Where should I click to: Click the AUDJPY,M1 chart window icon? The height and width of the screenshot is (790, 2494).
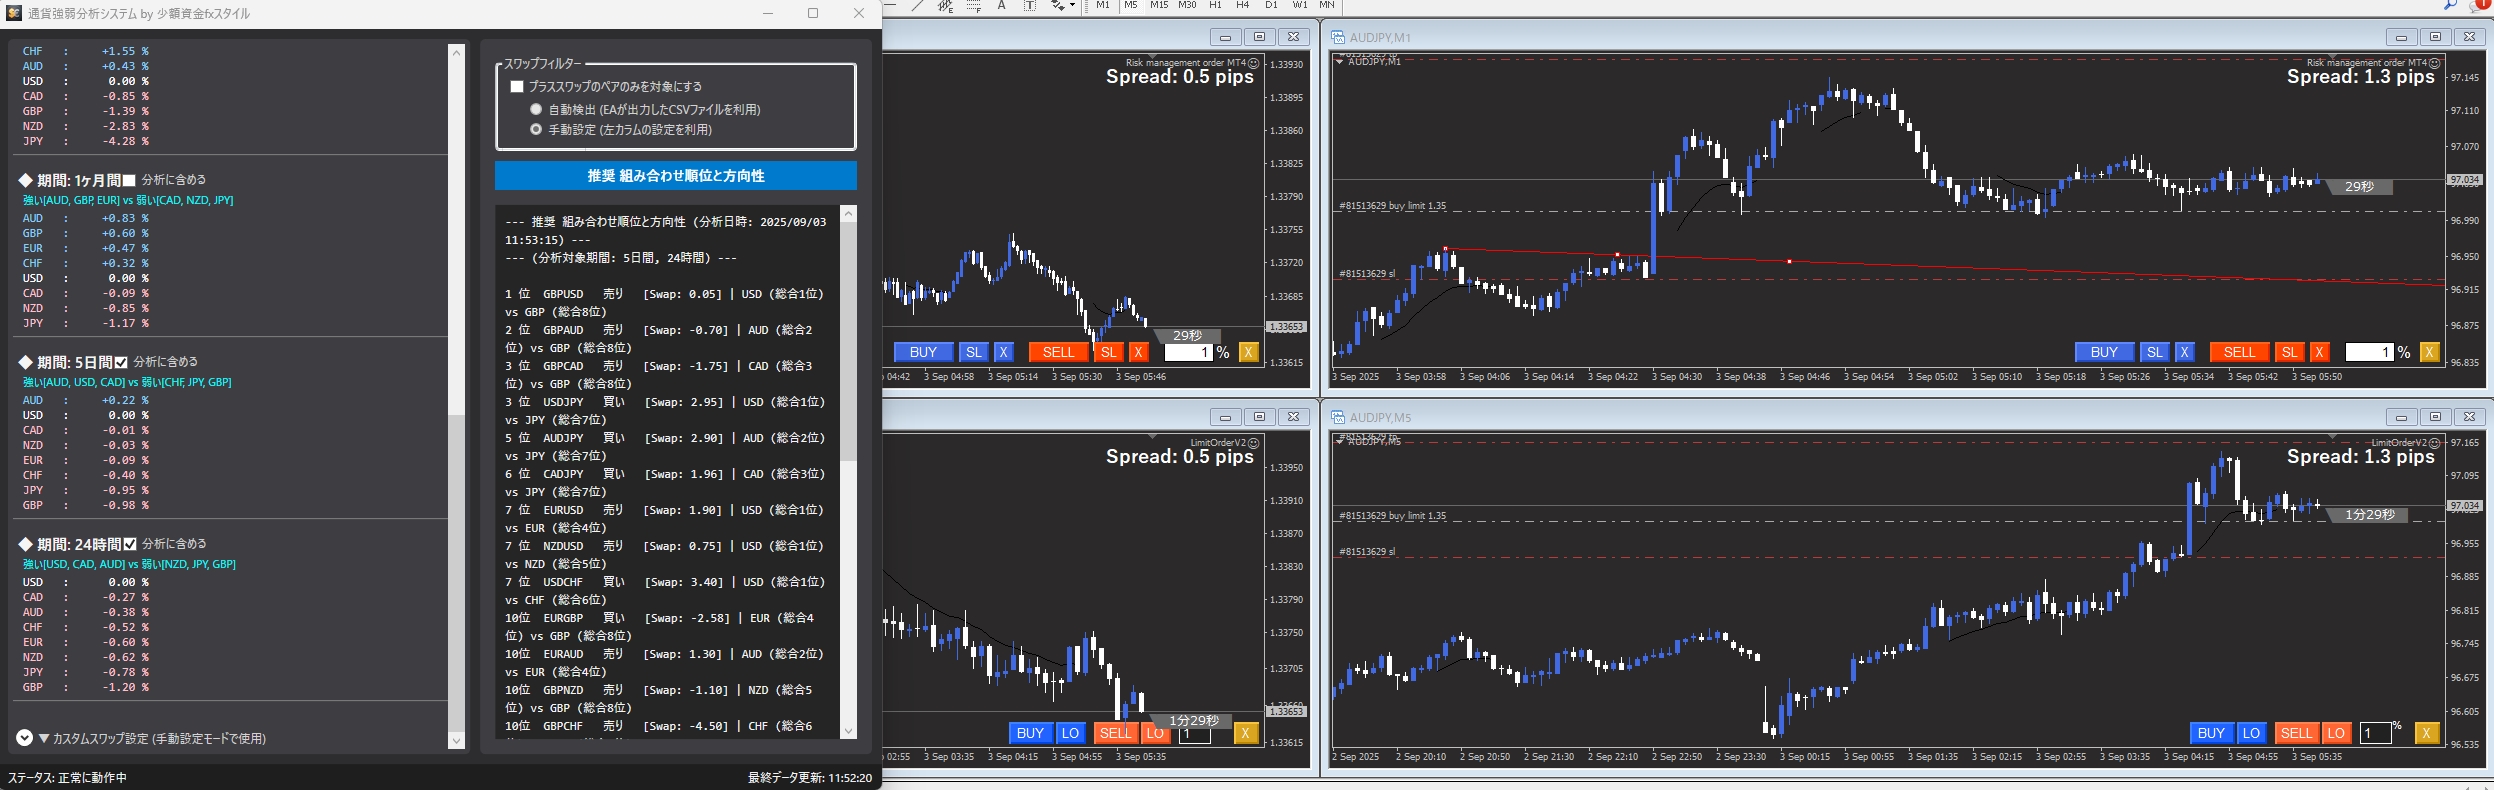tap(1338, 38)
